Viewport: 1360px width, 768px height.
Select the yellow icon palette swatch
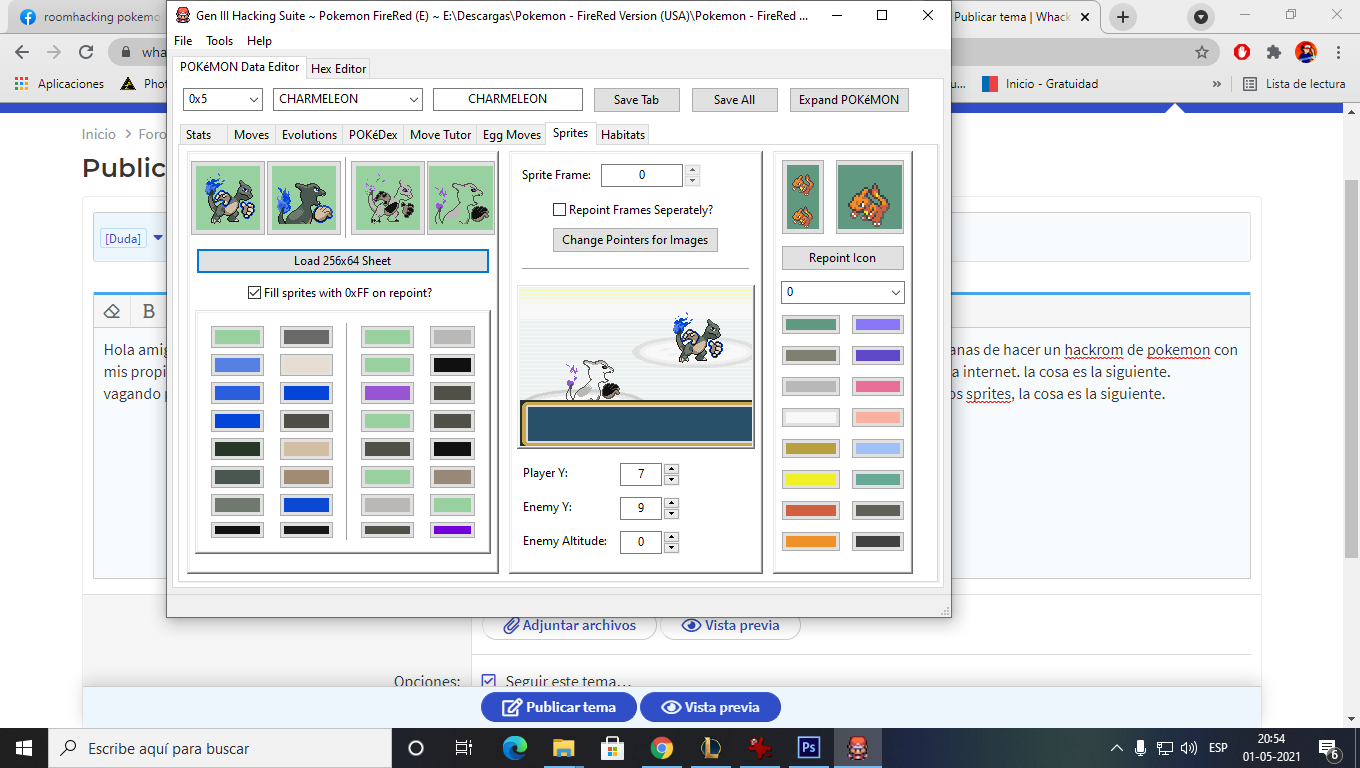[810, 480]
